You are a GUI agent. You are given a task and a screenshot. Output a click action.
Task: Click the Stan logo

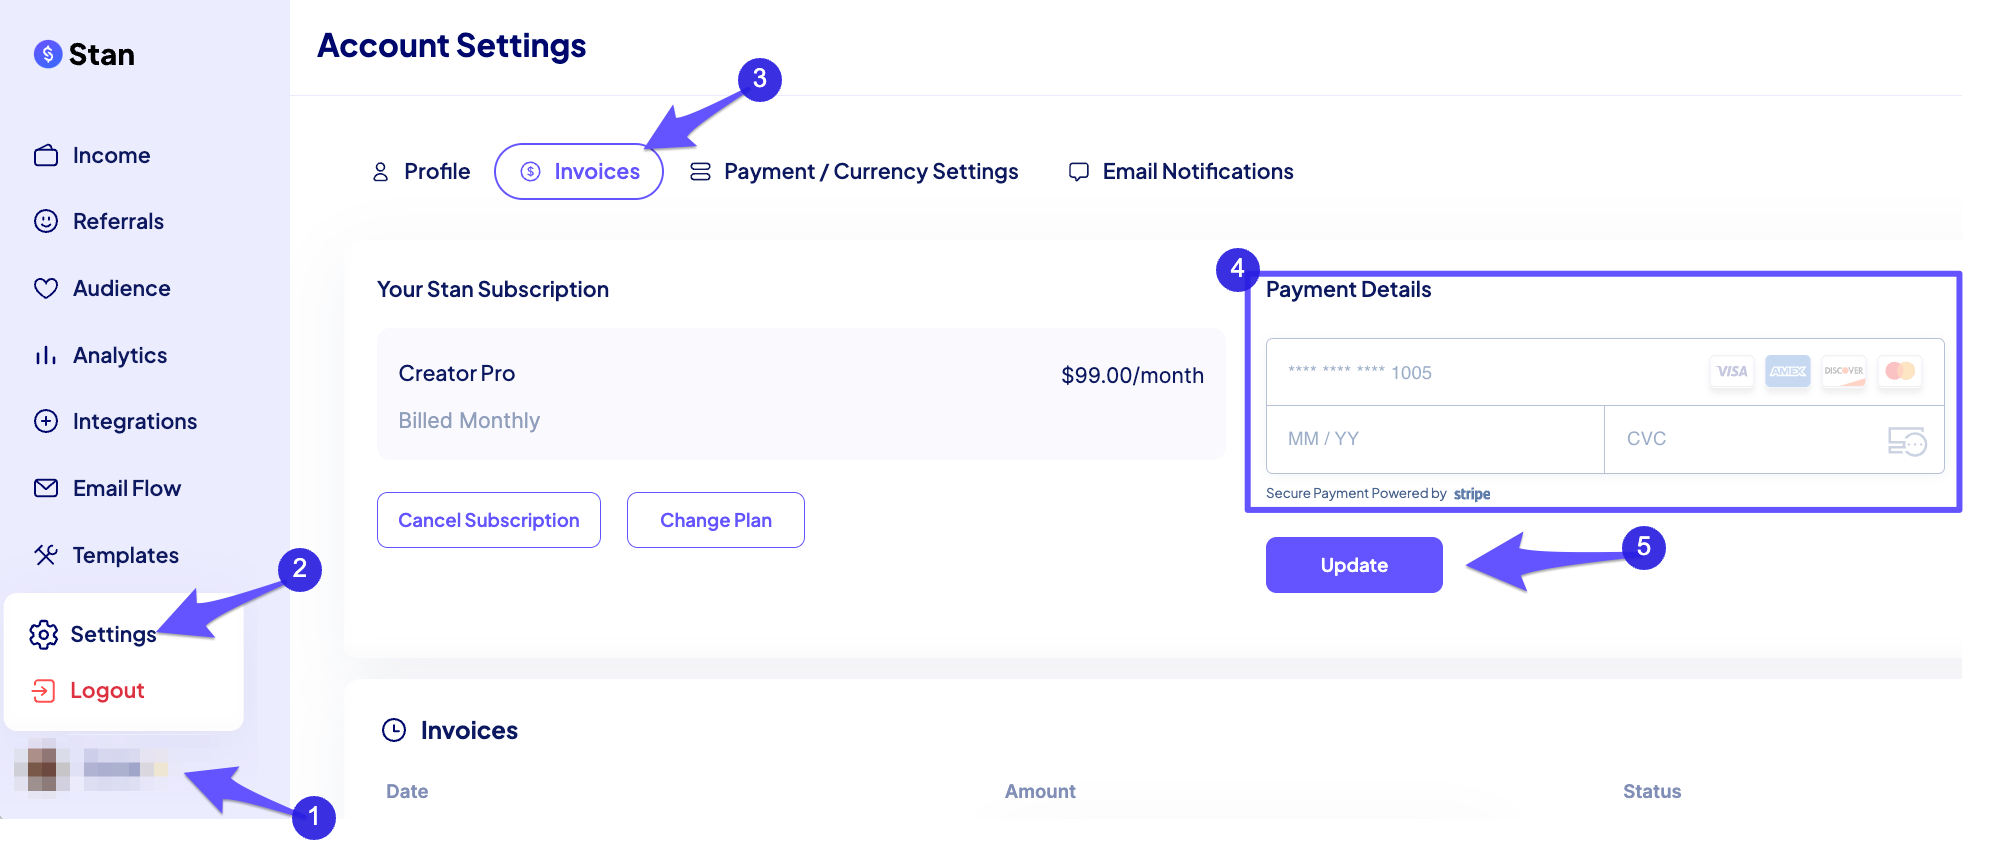pyautogui.click(x=83, y=54)
